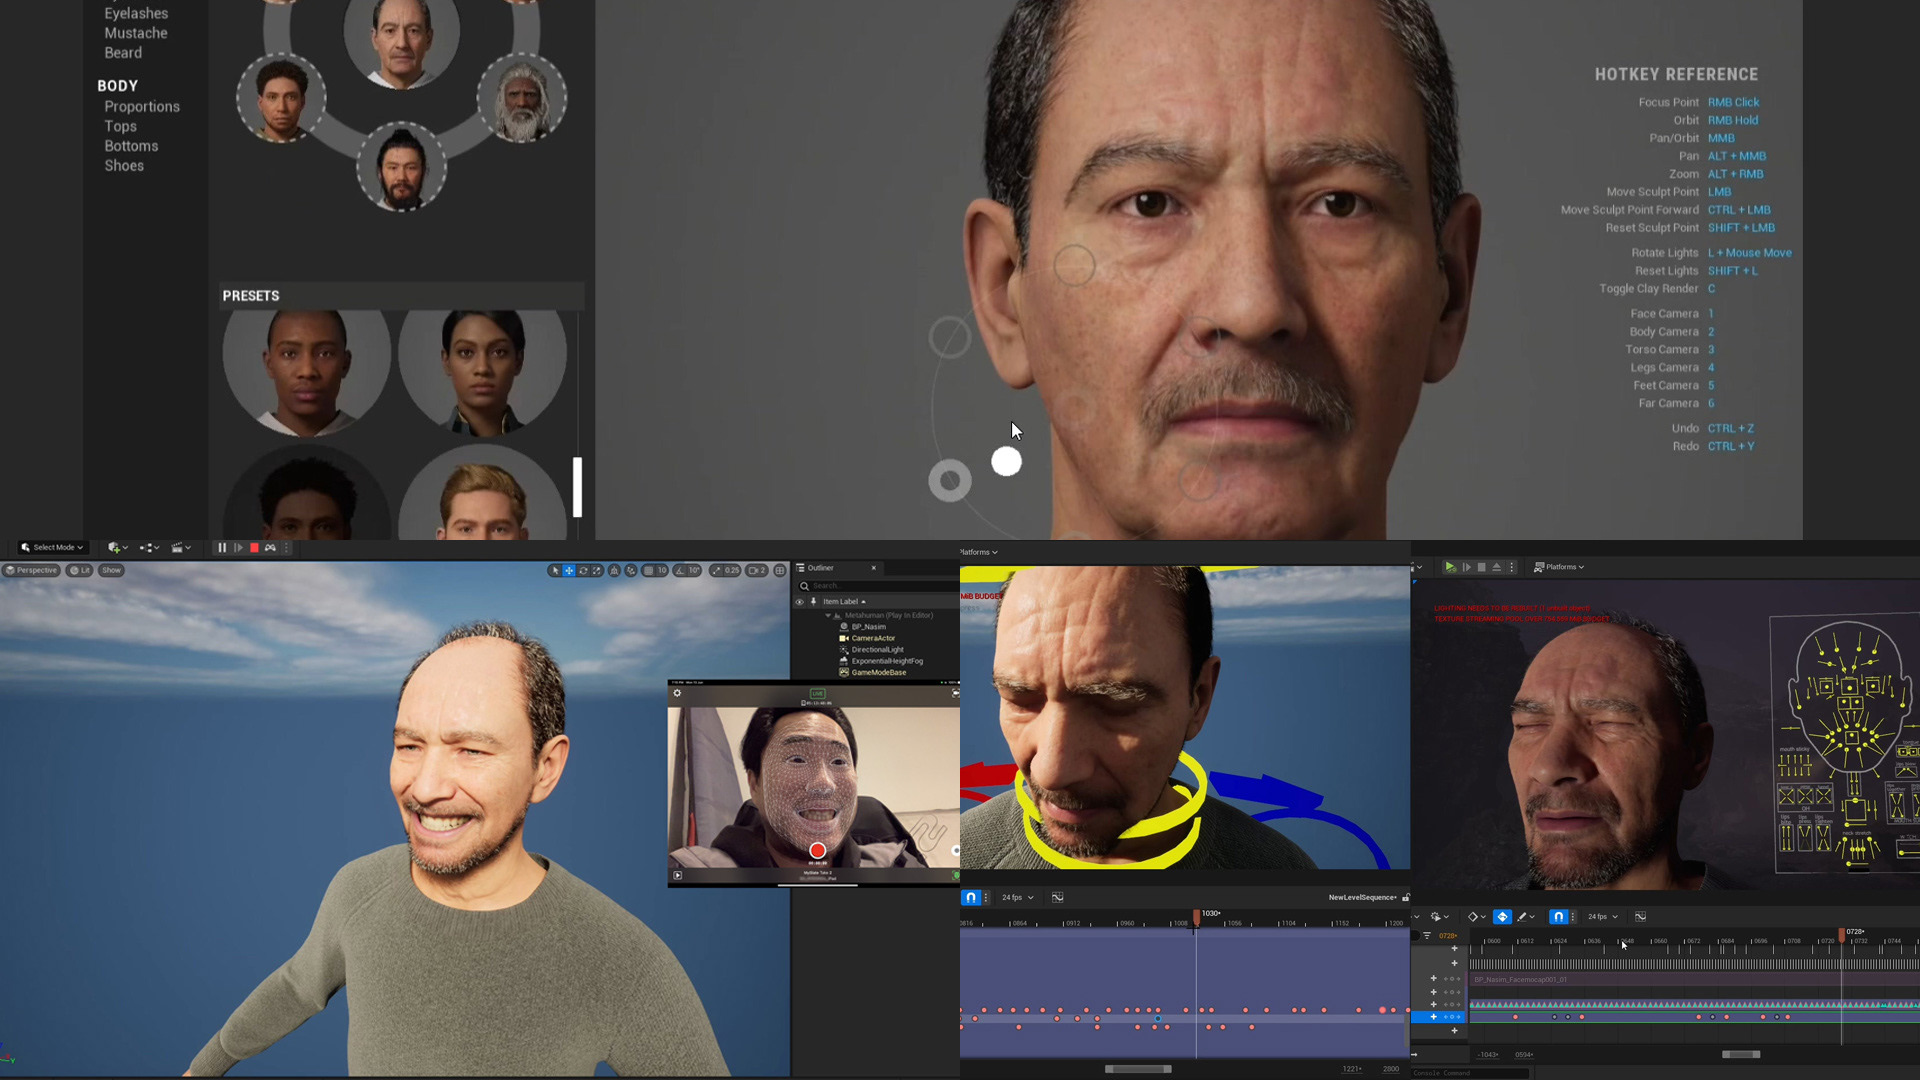Click the green Play button
This screenshot has height=1080, width=1920.
tap(1449, 567)
